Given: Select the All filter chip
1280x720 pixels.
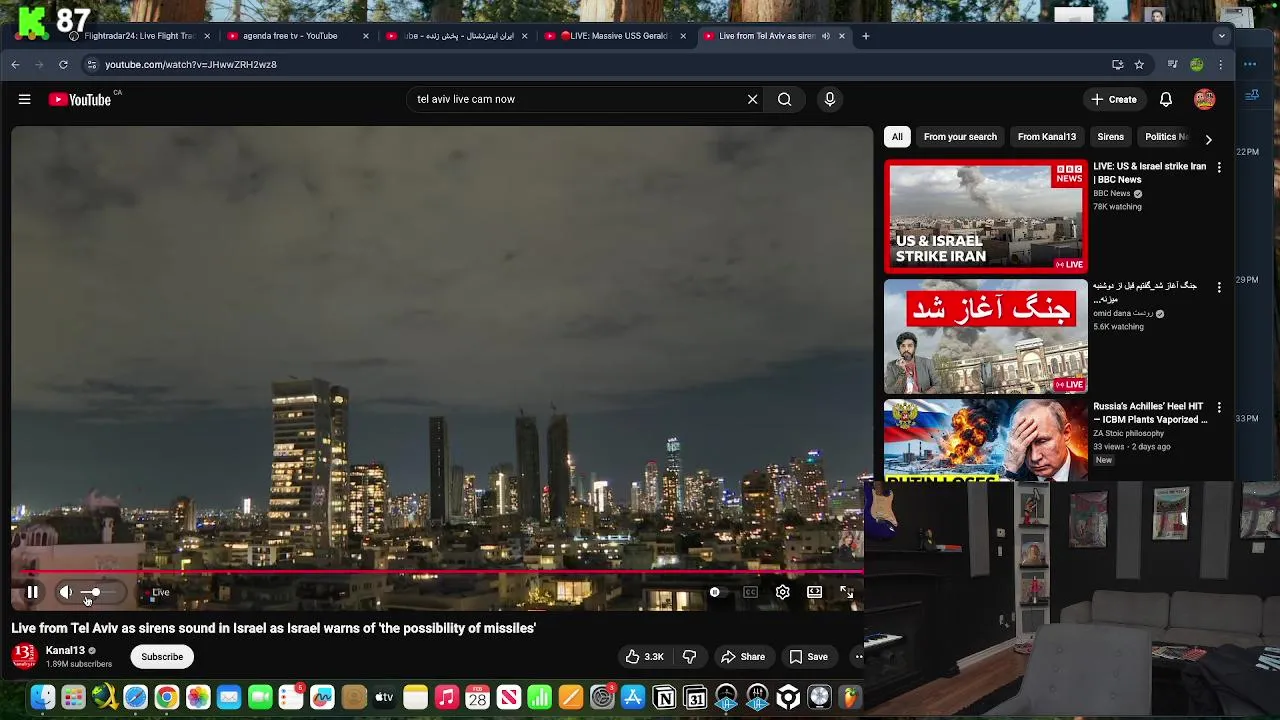Looking at the screenshot, I should [x=897, y=137].
